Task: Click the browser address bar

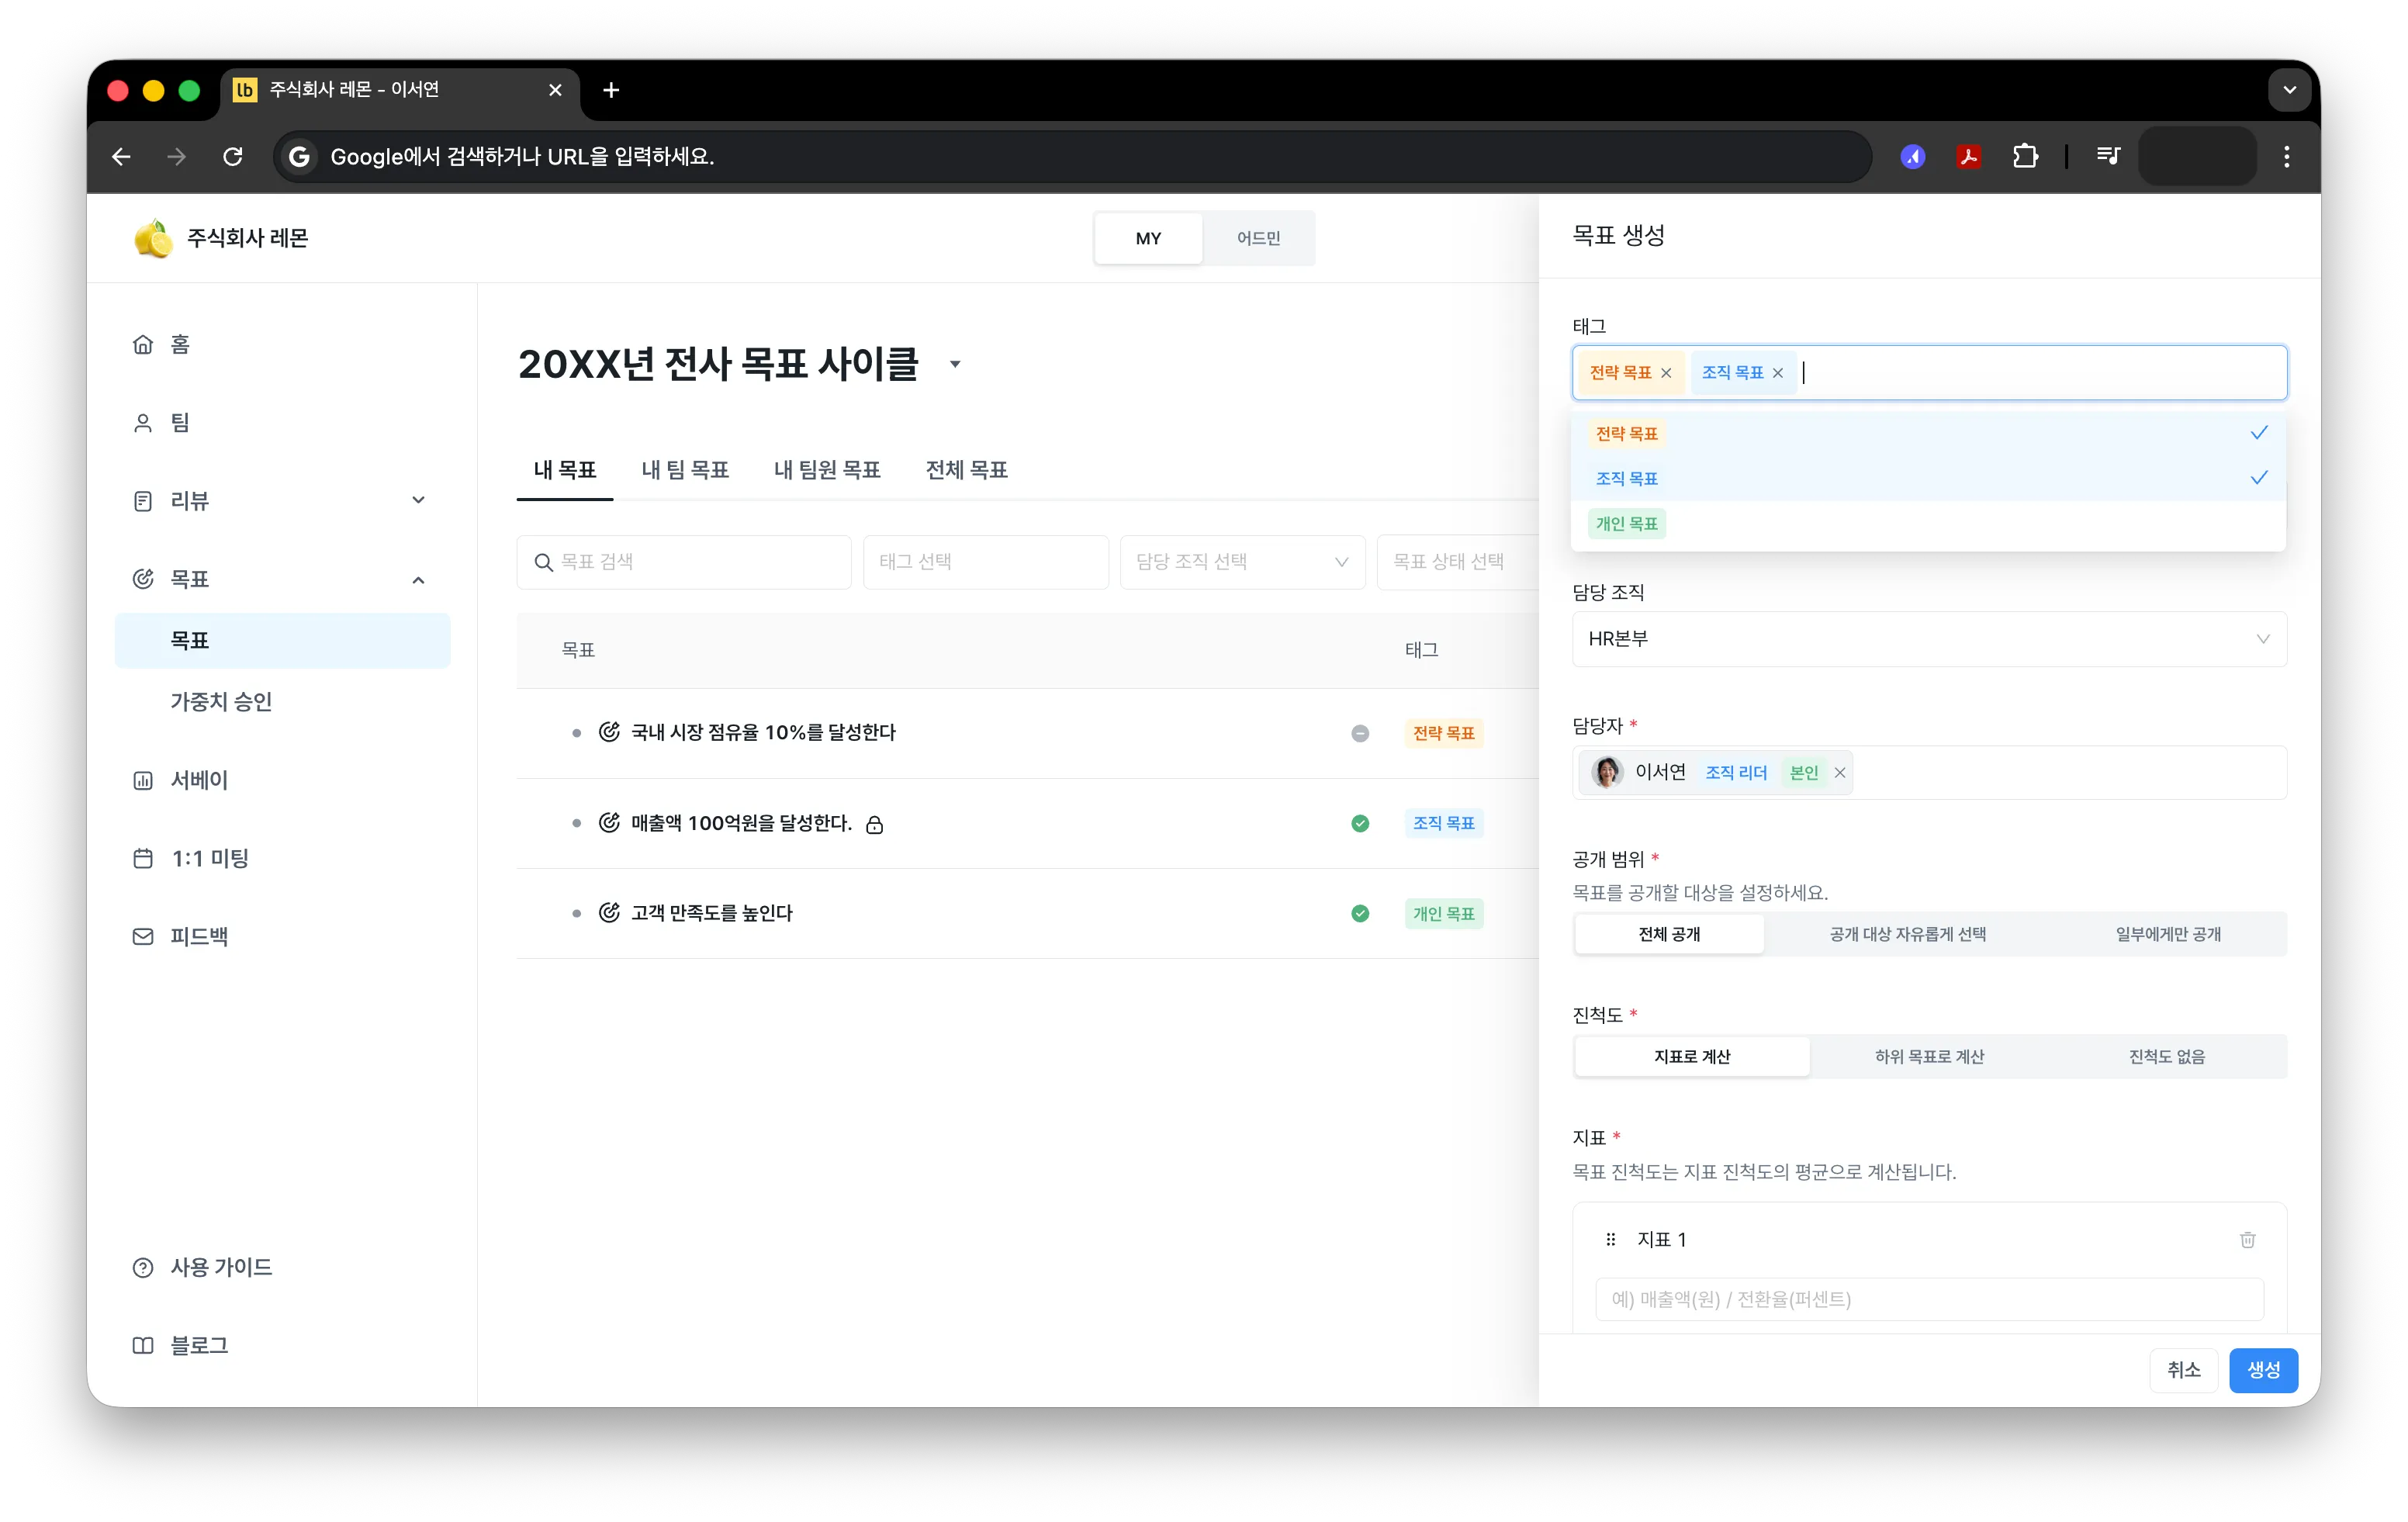Action: click(x=1072, y=156)
